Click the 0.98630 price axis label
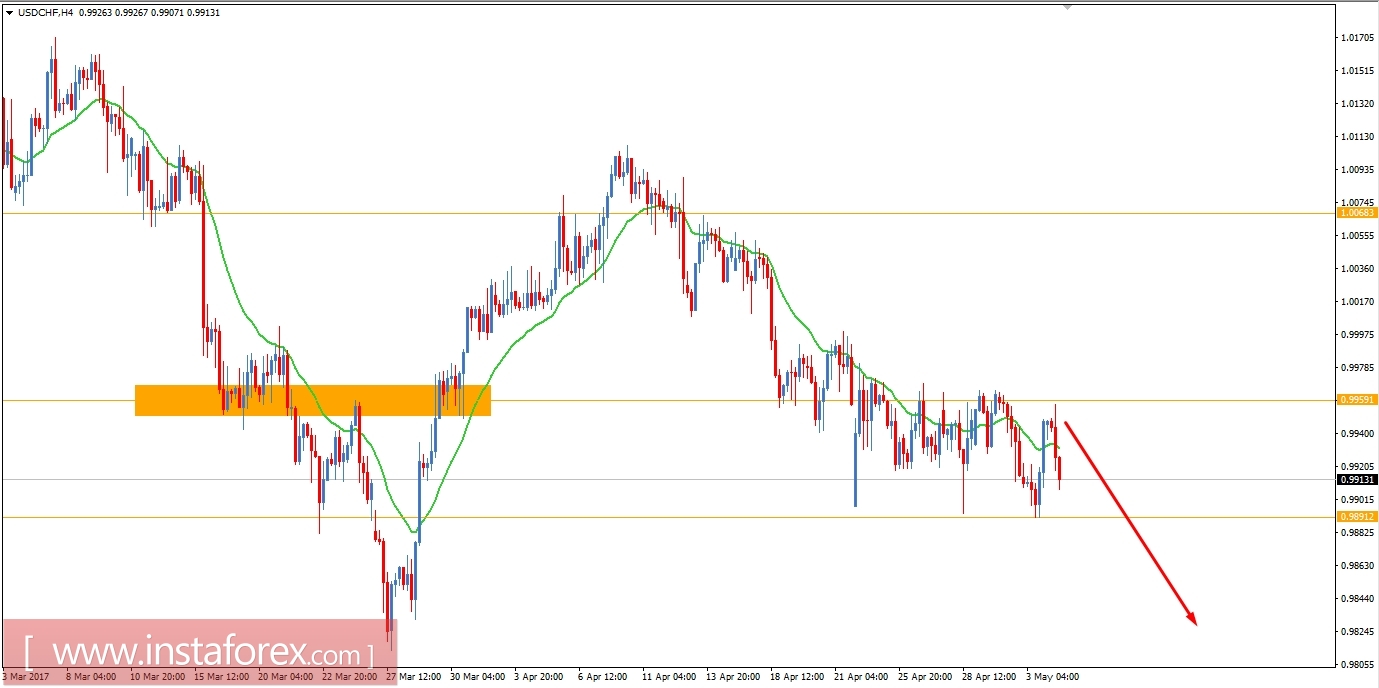The width and height of the screenshot is (1379, 688). point(1358,566)
